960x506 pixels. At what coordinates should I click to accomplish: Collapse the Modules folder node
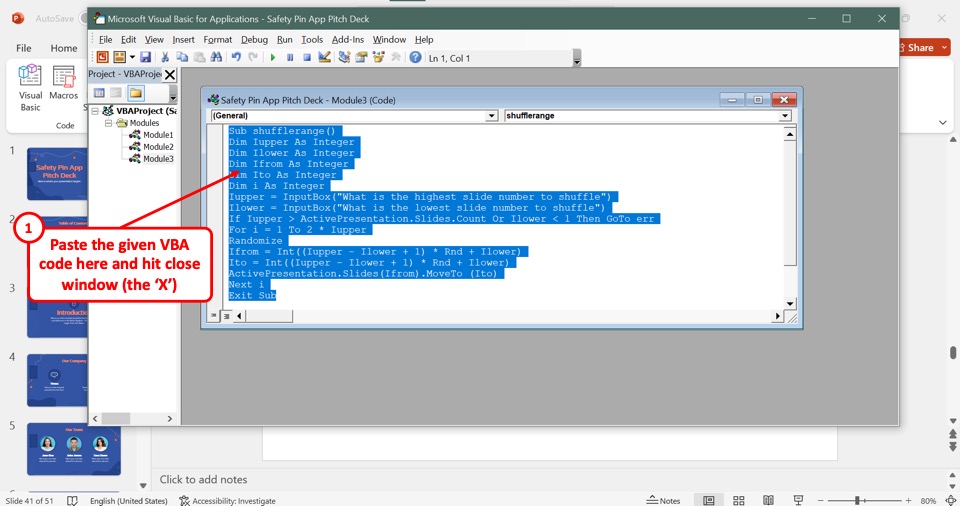(108, 123)
